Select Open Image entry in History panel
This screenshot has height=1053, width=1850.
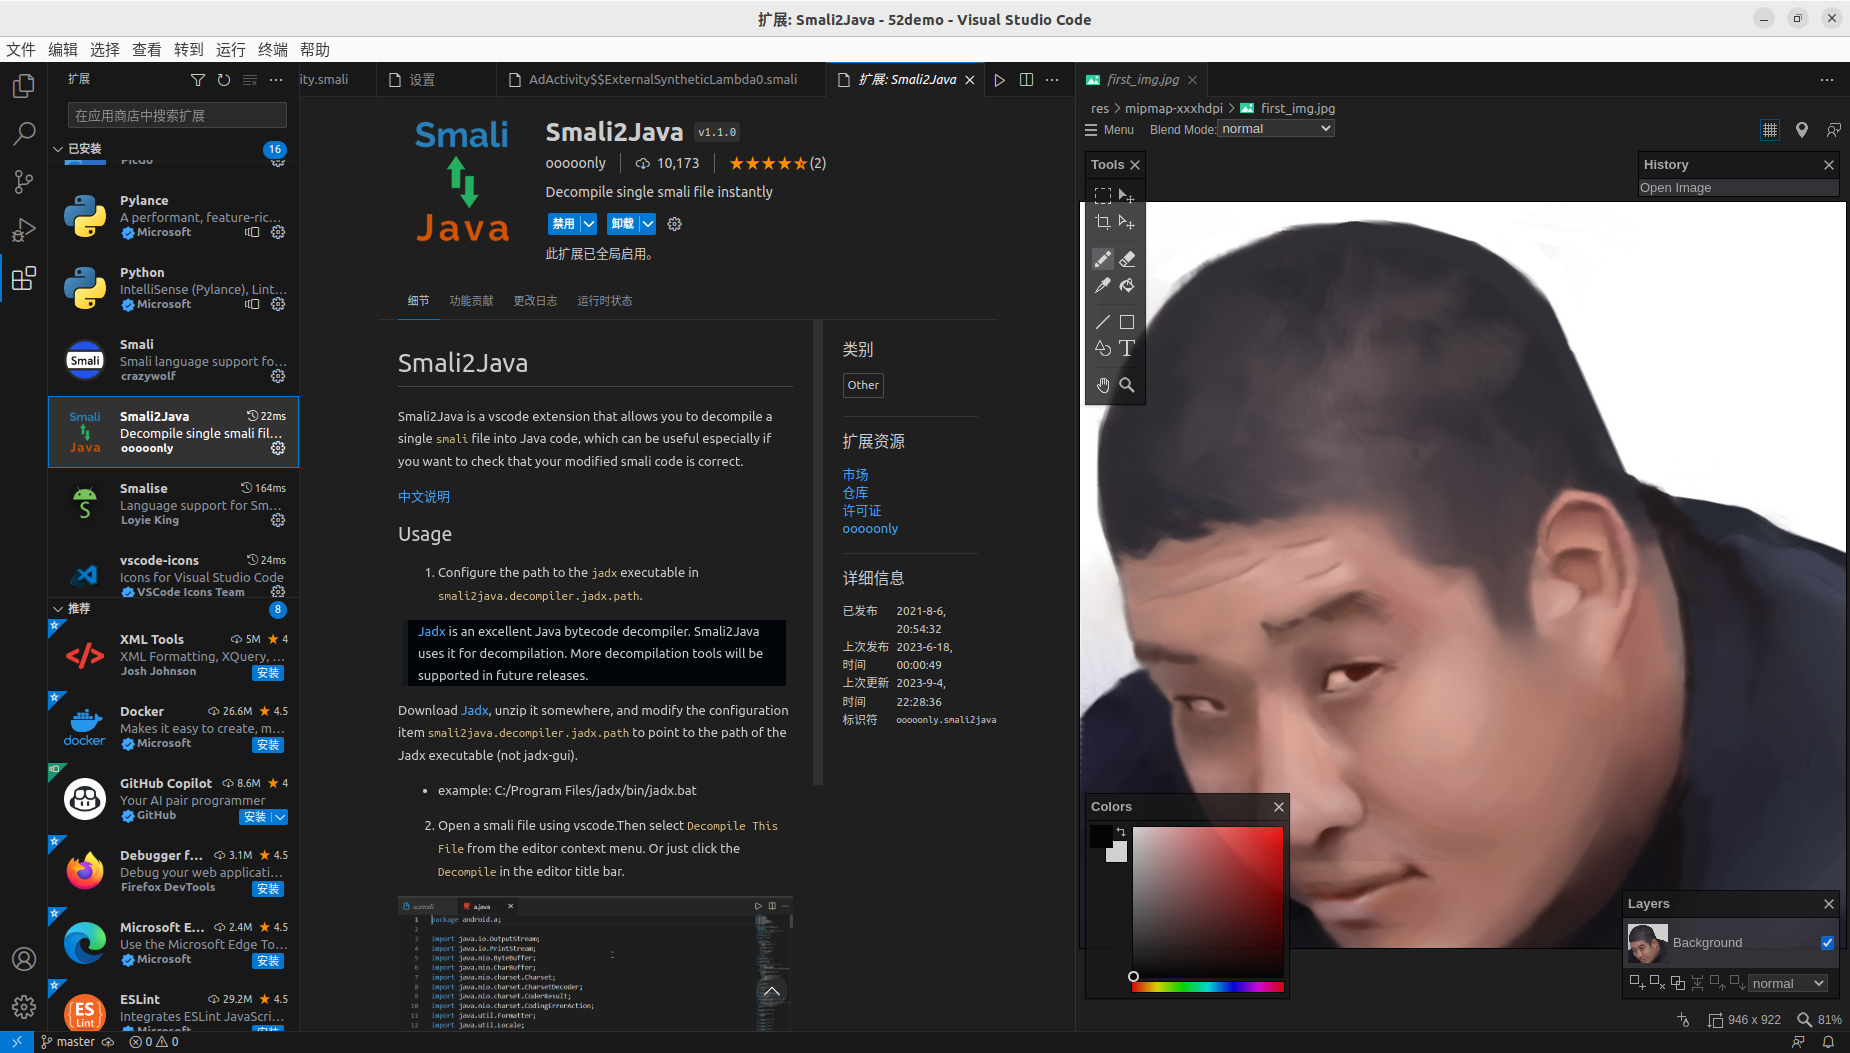(x=1738, y=188)
